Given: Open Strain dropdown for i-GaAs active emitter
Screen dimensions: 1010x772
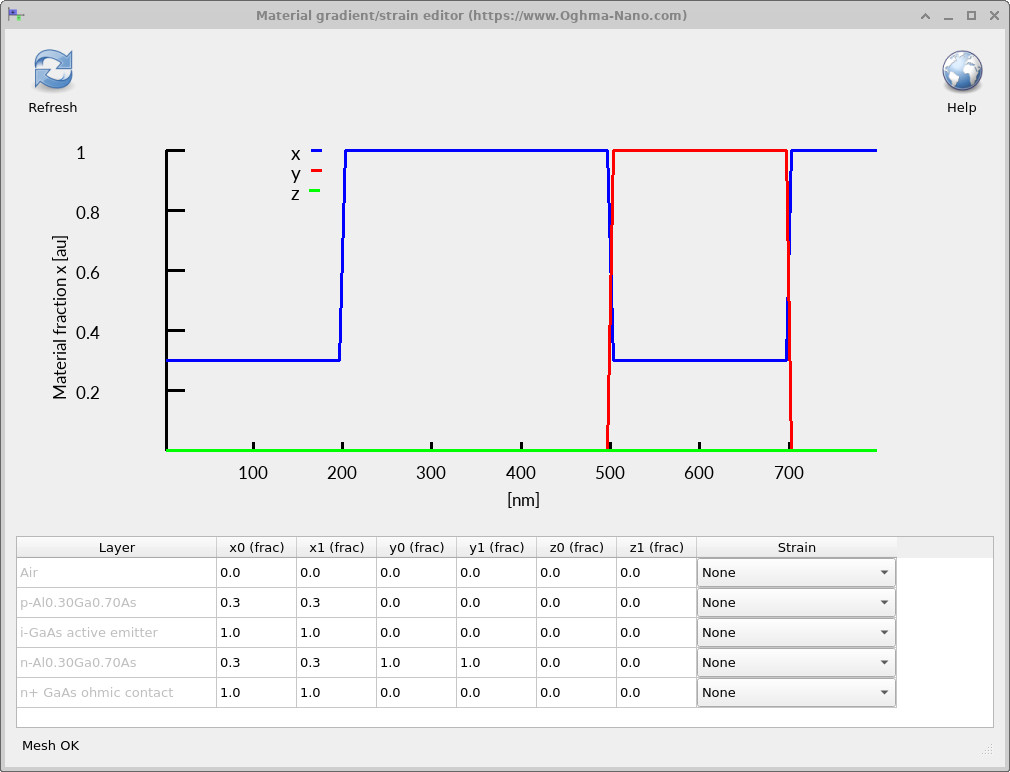Looking at the screenshot, I should [796, 632].
